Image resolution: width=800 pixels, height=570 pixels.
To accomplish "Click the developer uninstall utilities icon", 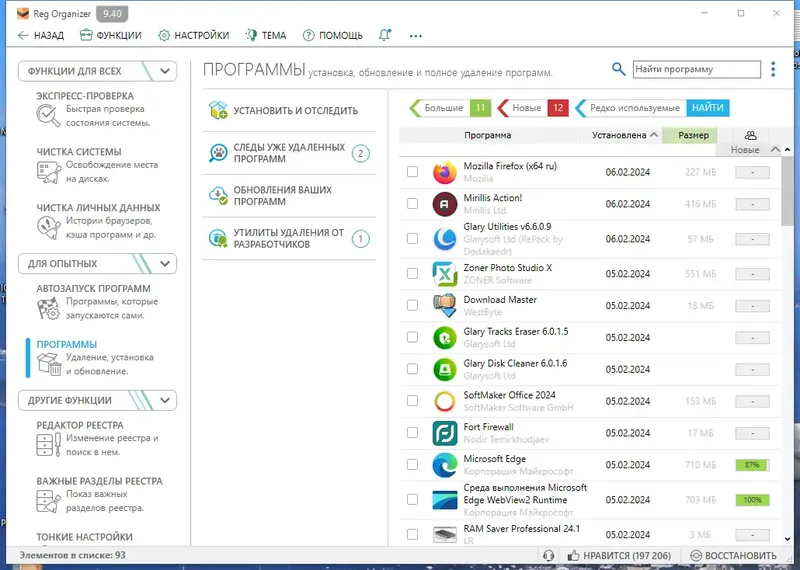I will (218, 238).
